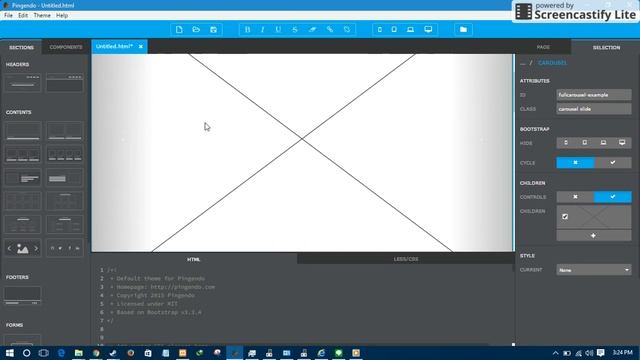Open the Action Center notifications icon
Screen dimensions: 640x360
click(600, 353)
